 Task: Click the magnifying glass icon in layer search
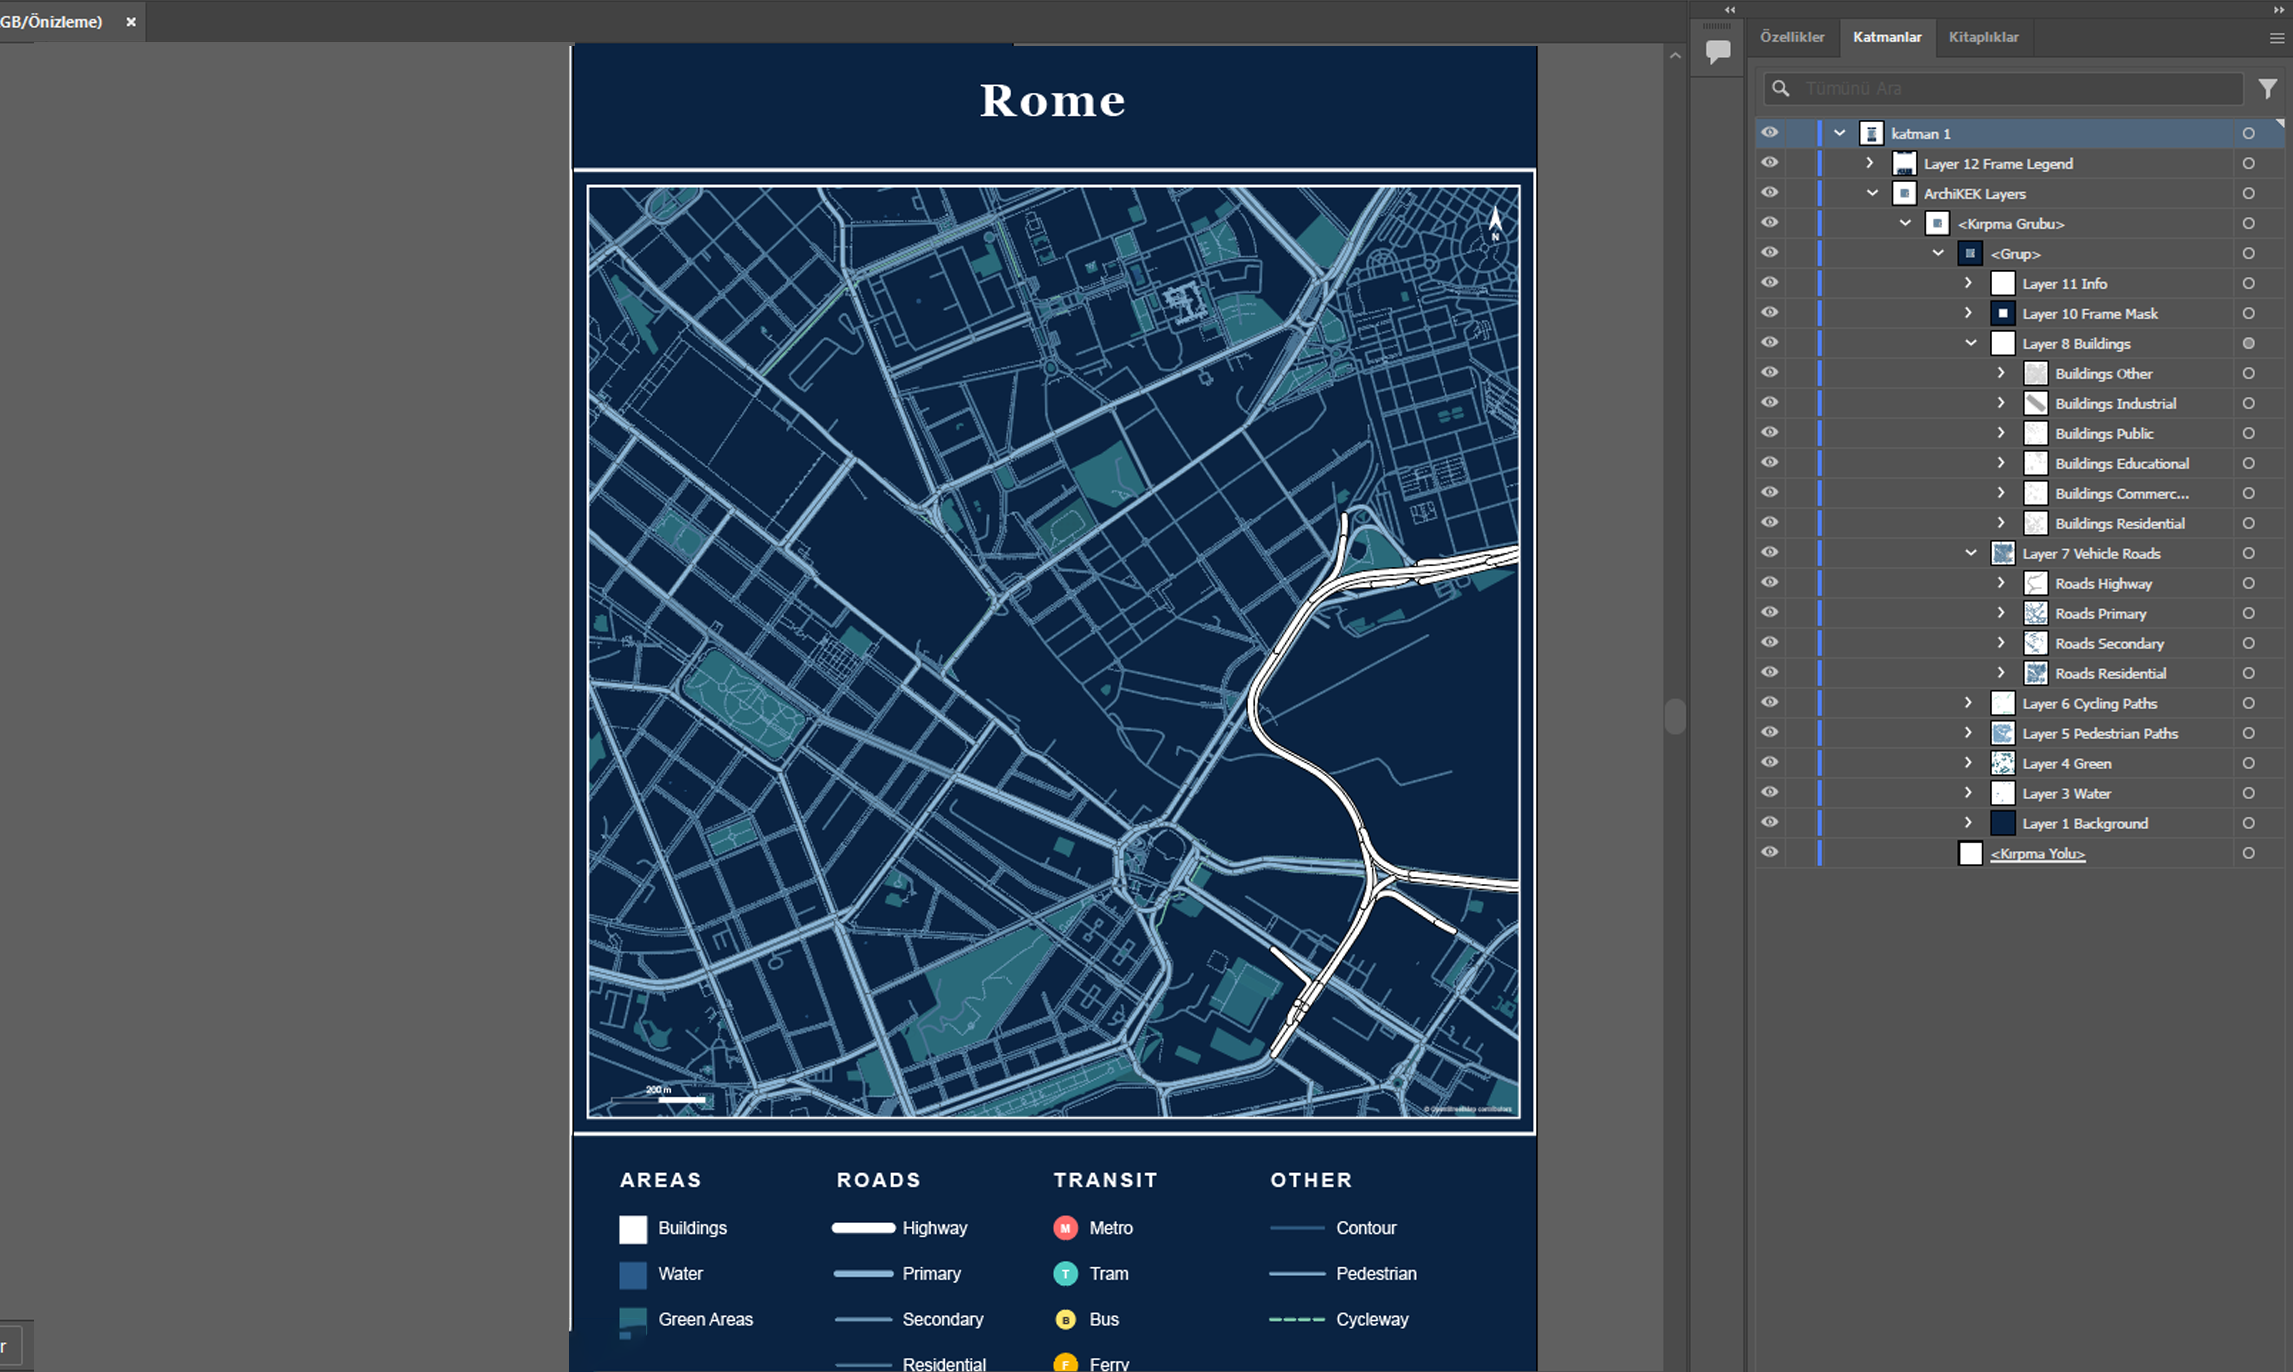[x=1781, y=88]
